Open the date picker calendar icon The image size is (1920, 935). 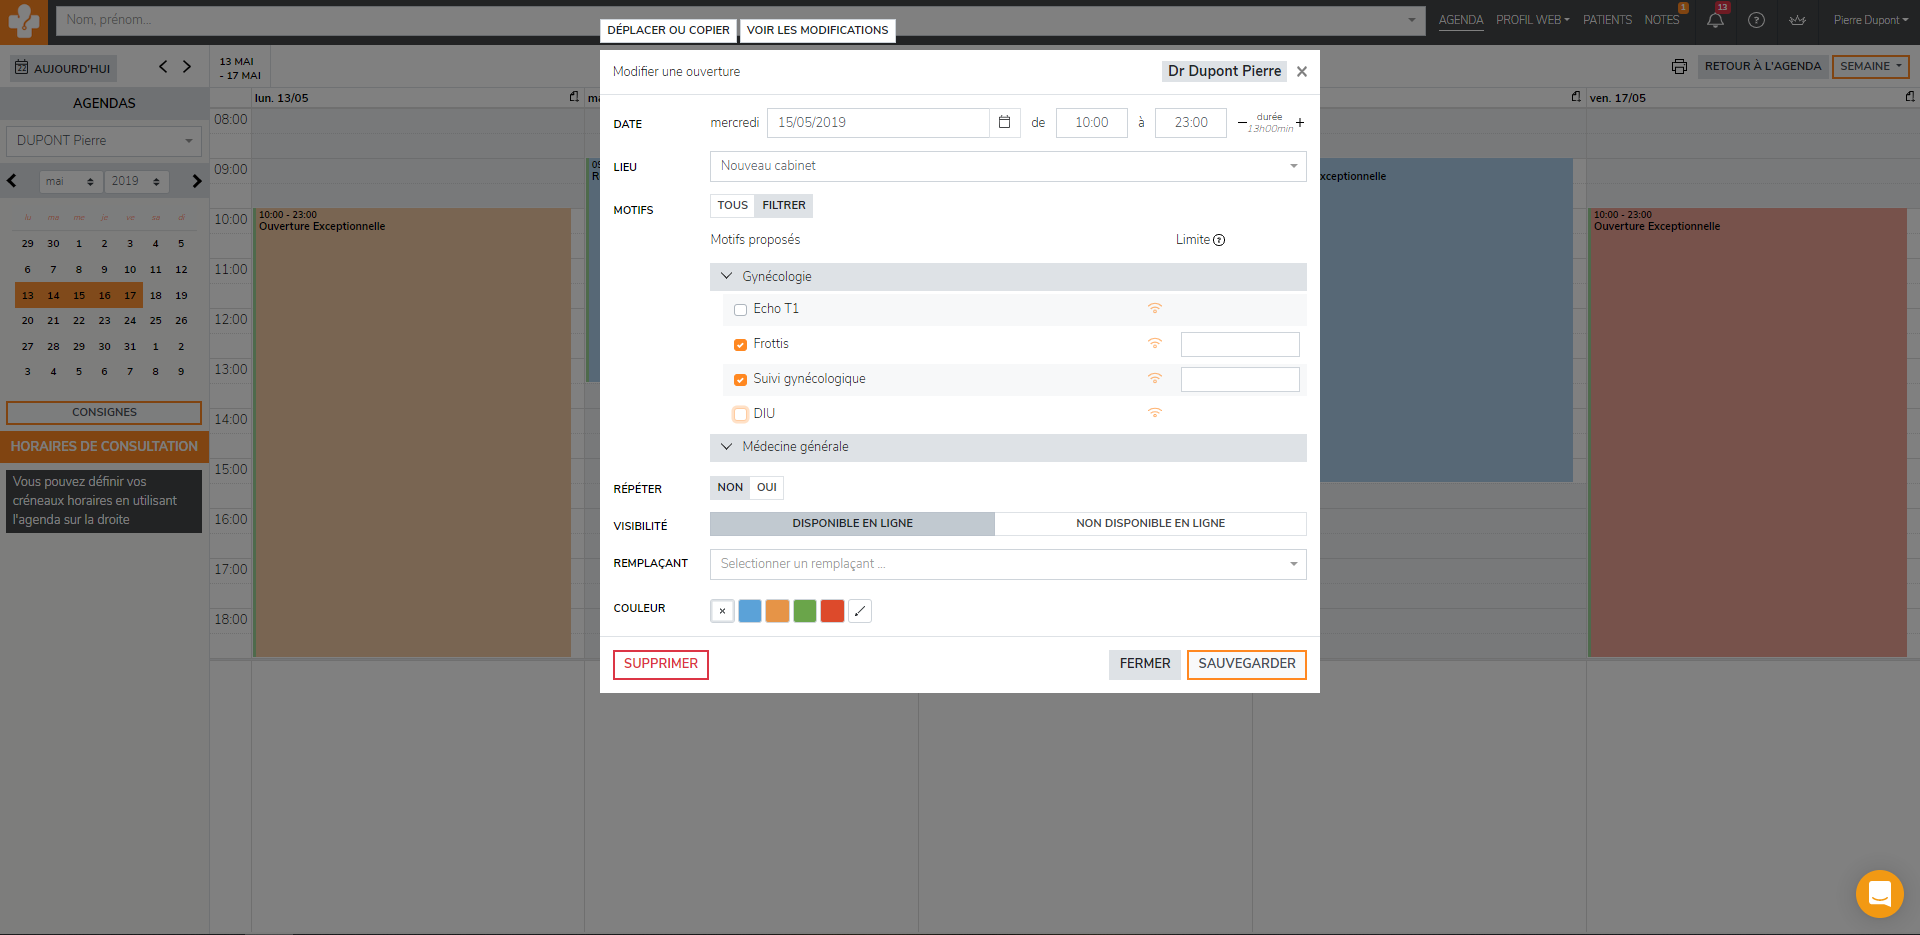coord(1005,122)
